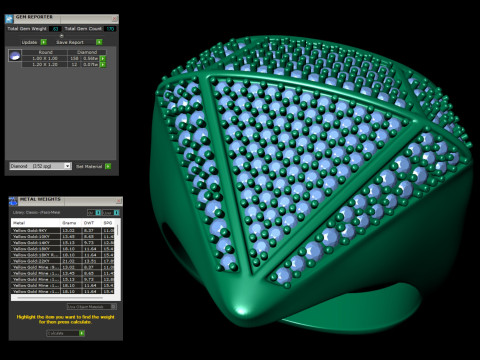Screen dimensions: 480x360
Task: Select the 1.00 x 1.00 gem size cell
Action: [x=45, y=58]
